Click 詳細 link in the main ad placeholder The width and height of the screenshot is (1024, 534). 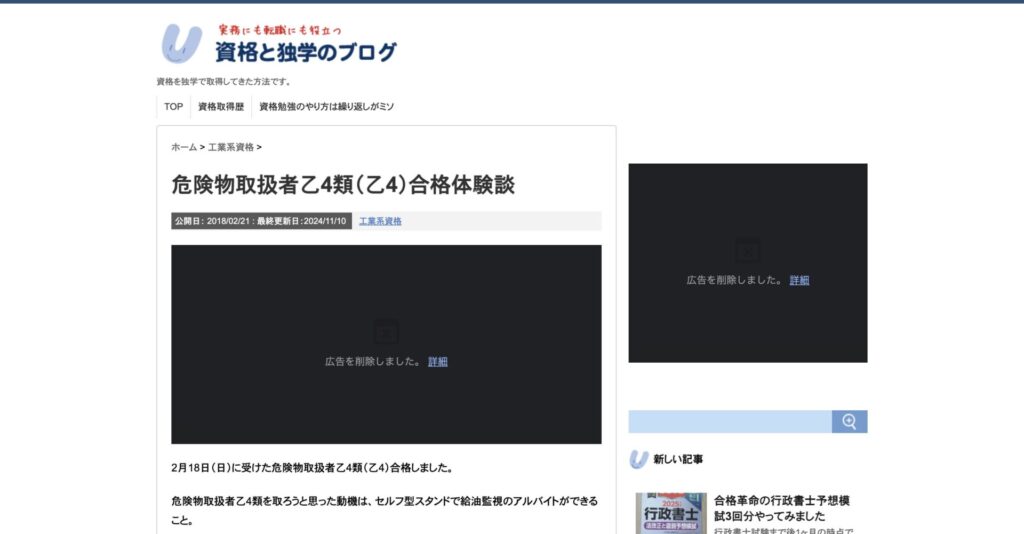pyautogui.click(x=438, y=362)
